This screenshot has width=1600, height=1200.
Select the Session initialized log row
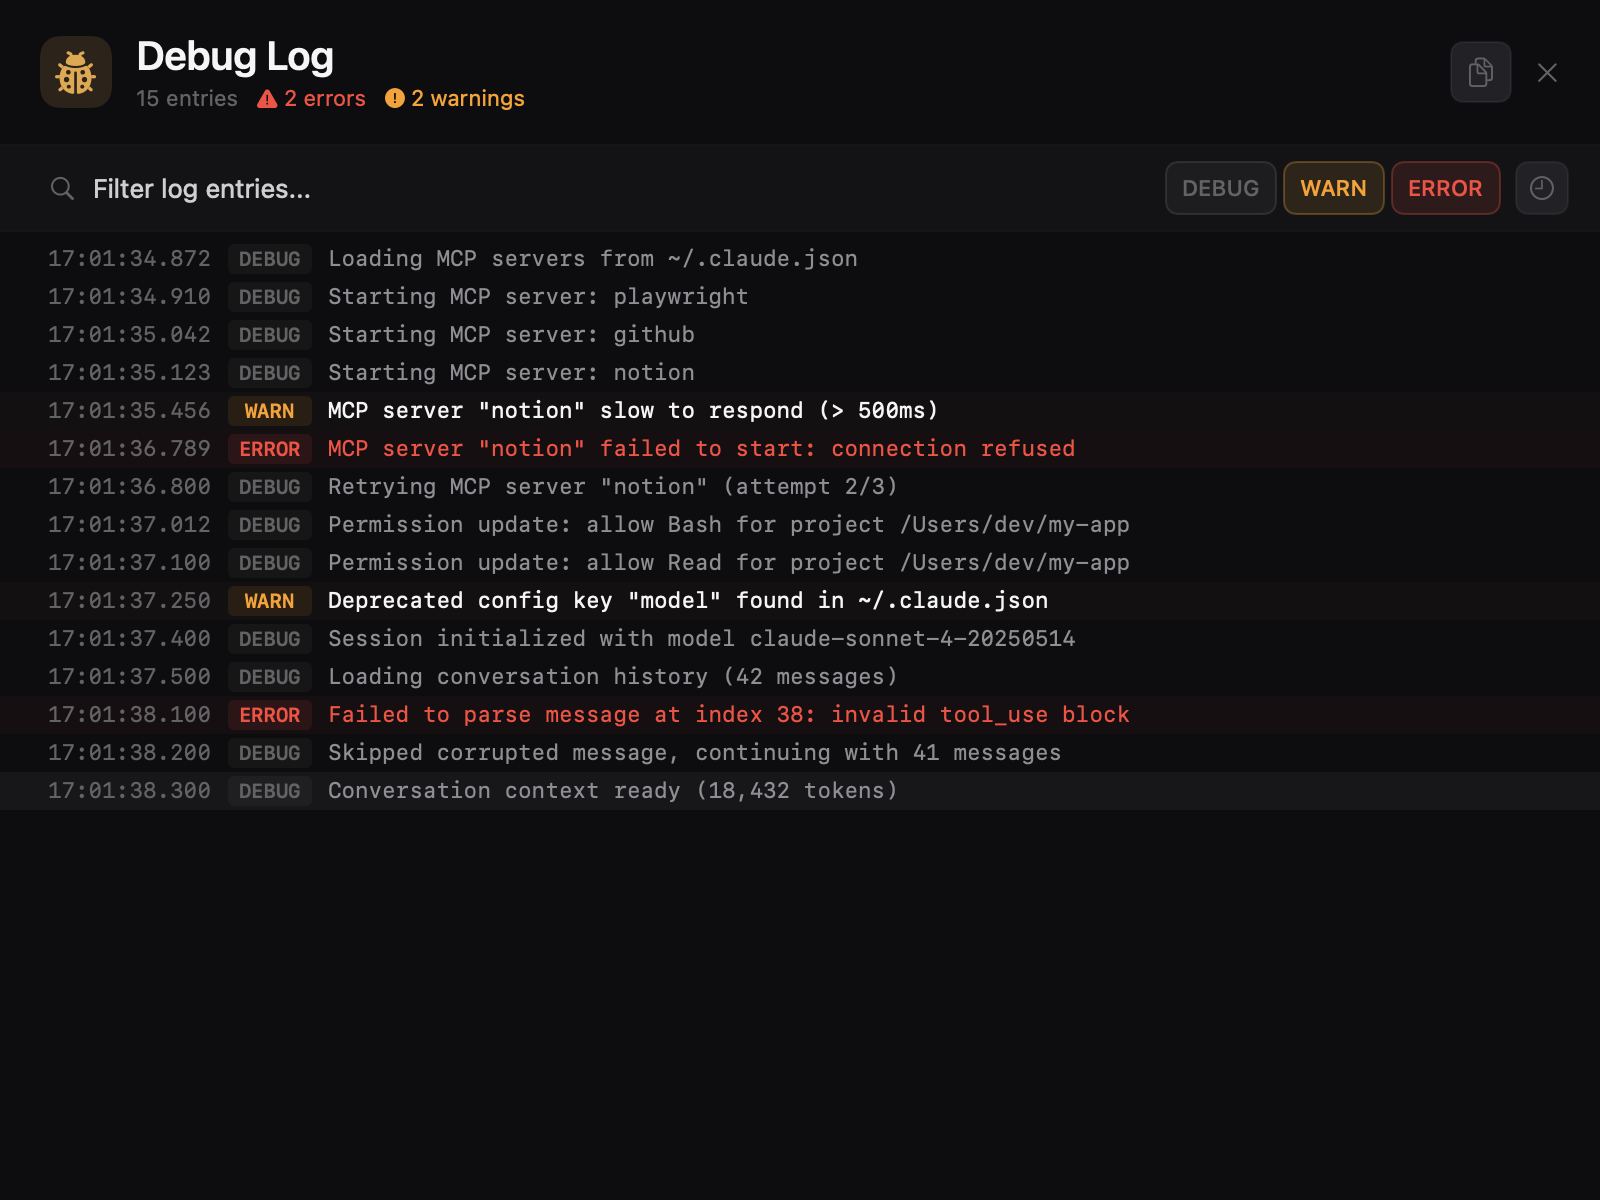[700, 638]
